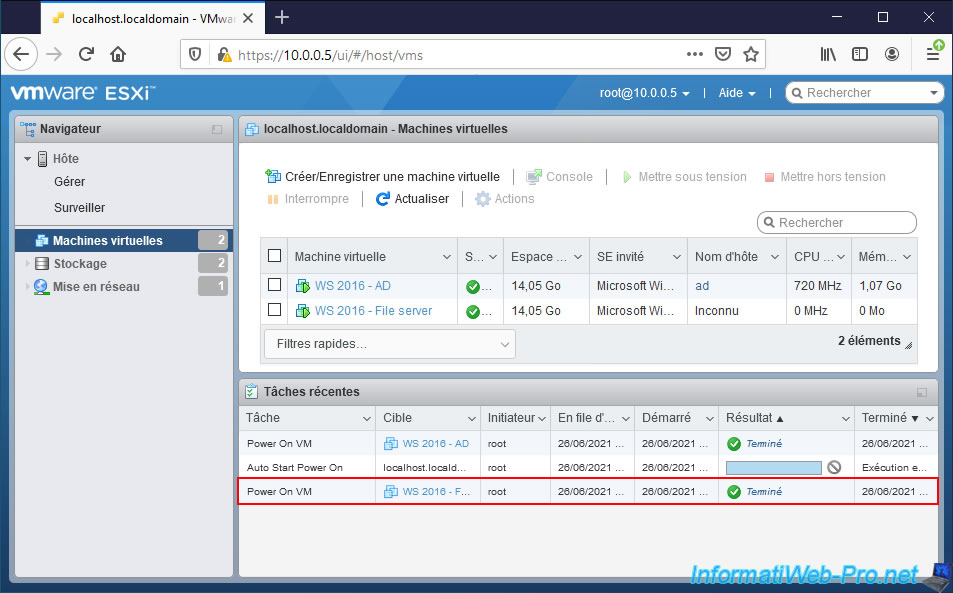Click the Actions gear icon
Image resolution: width=953 pixels, height=593 pixels.
(483, 199)
